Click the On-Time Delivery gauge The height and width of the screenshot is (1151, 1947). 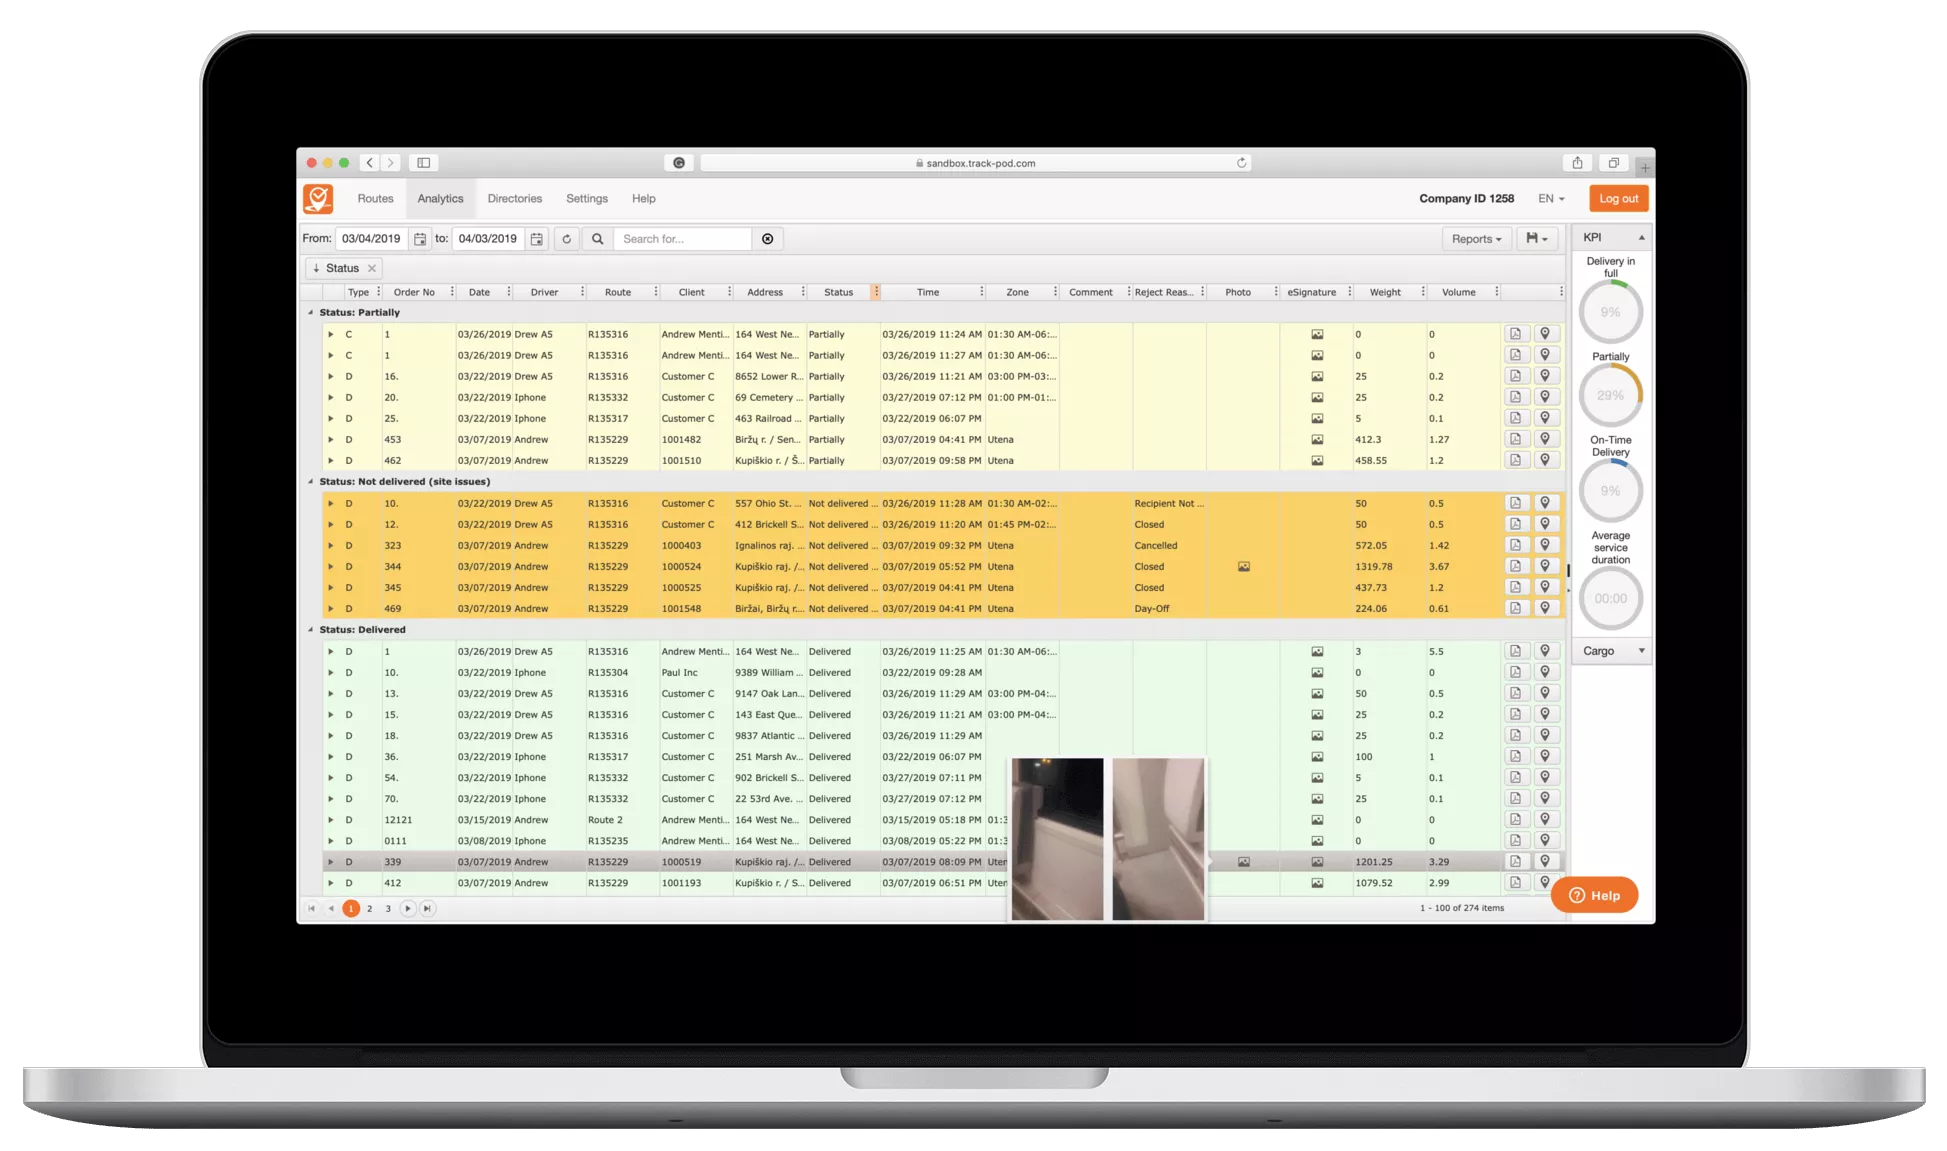1610,490
